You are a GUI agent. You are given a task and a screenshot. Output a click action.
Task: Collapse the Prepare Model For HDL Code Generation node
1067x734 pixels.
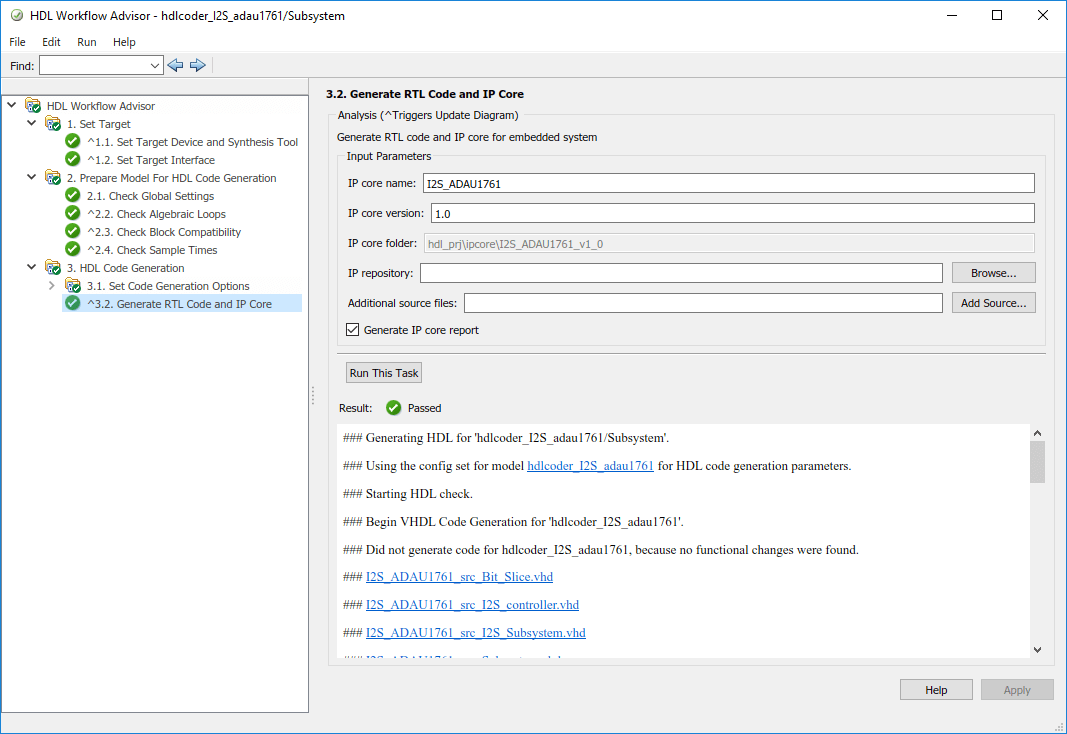(x=32, y=178)
